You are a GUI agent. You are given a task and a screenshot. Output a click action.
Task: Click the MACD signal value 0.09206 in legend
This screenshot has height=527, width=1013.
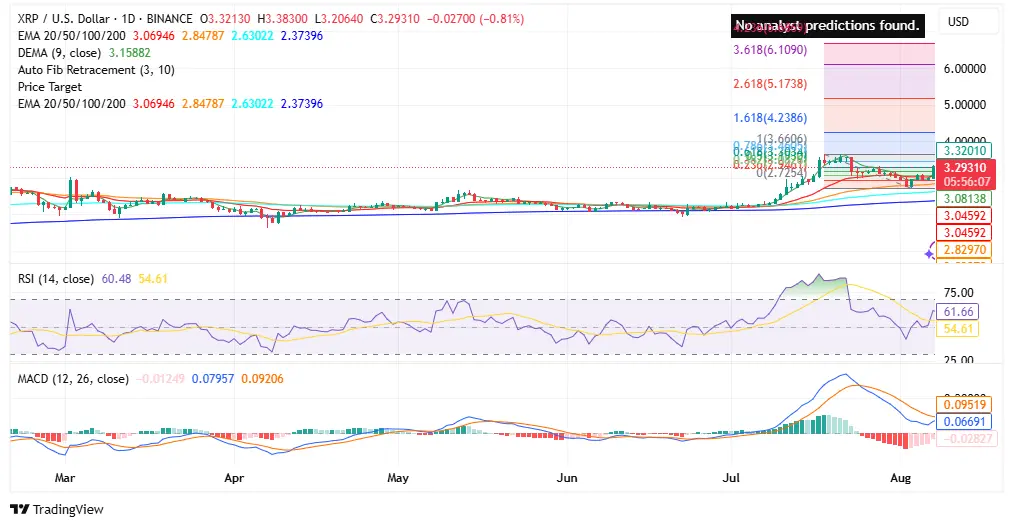pyautogui.click(x=262, y=379)
